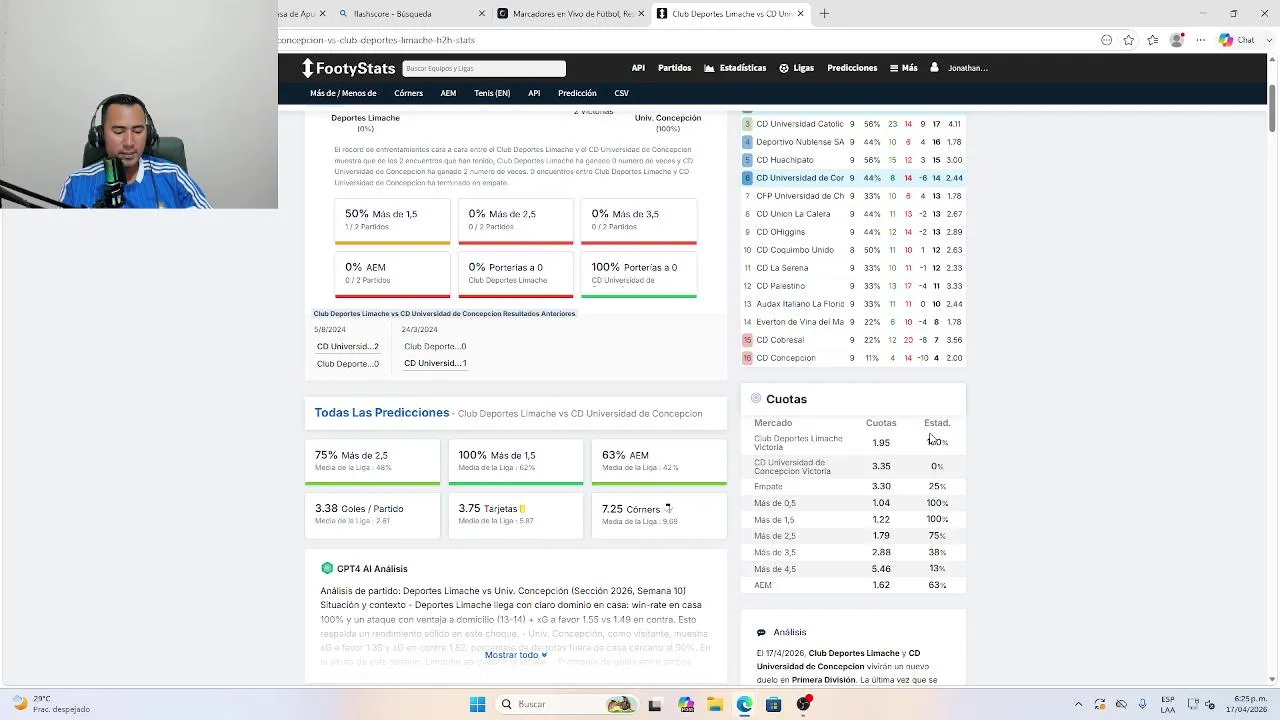Open a new browser tab

(x=824, y=14)
